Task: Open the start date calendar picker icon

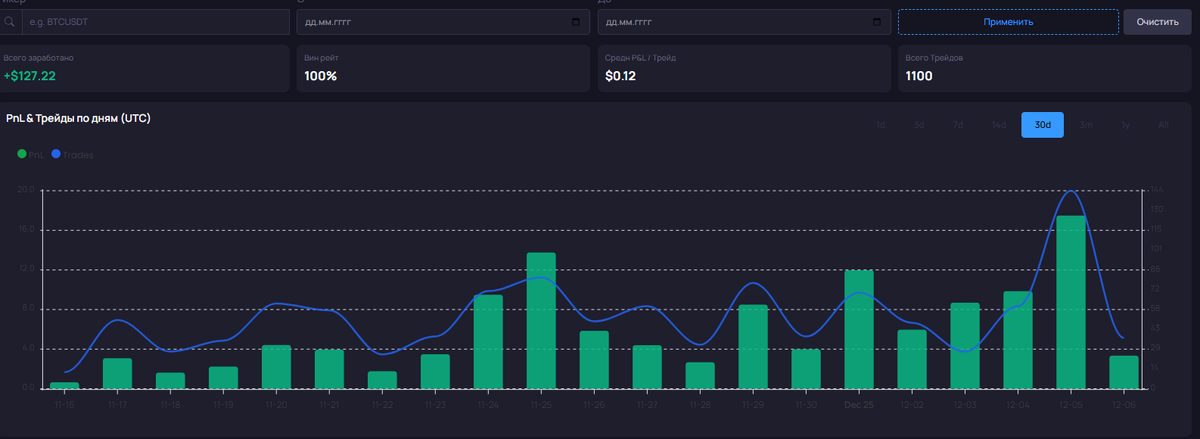Action: click(575, 21)
